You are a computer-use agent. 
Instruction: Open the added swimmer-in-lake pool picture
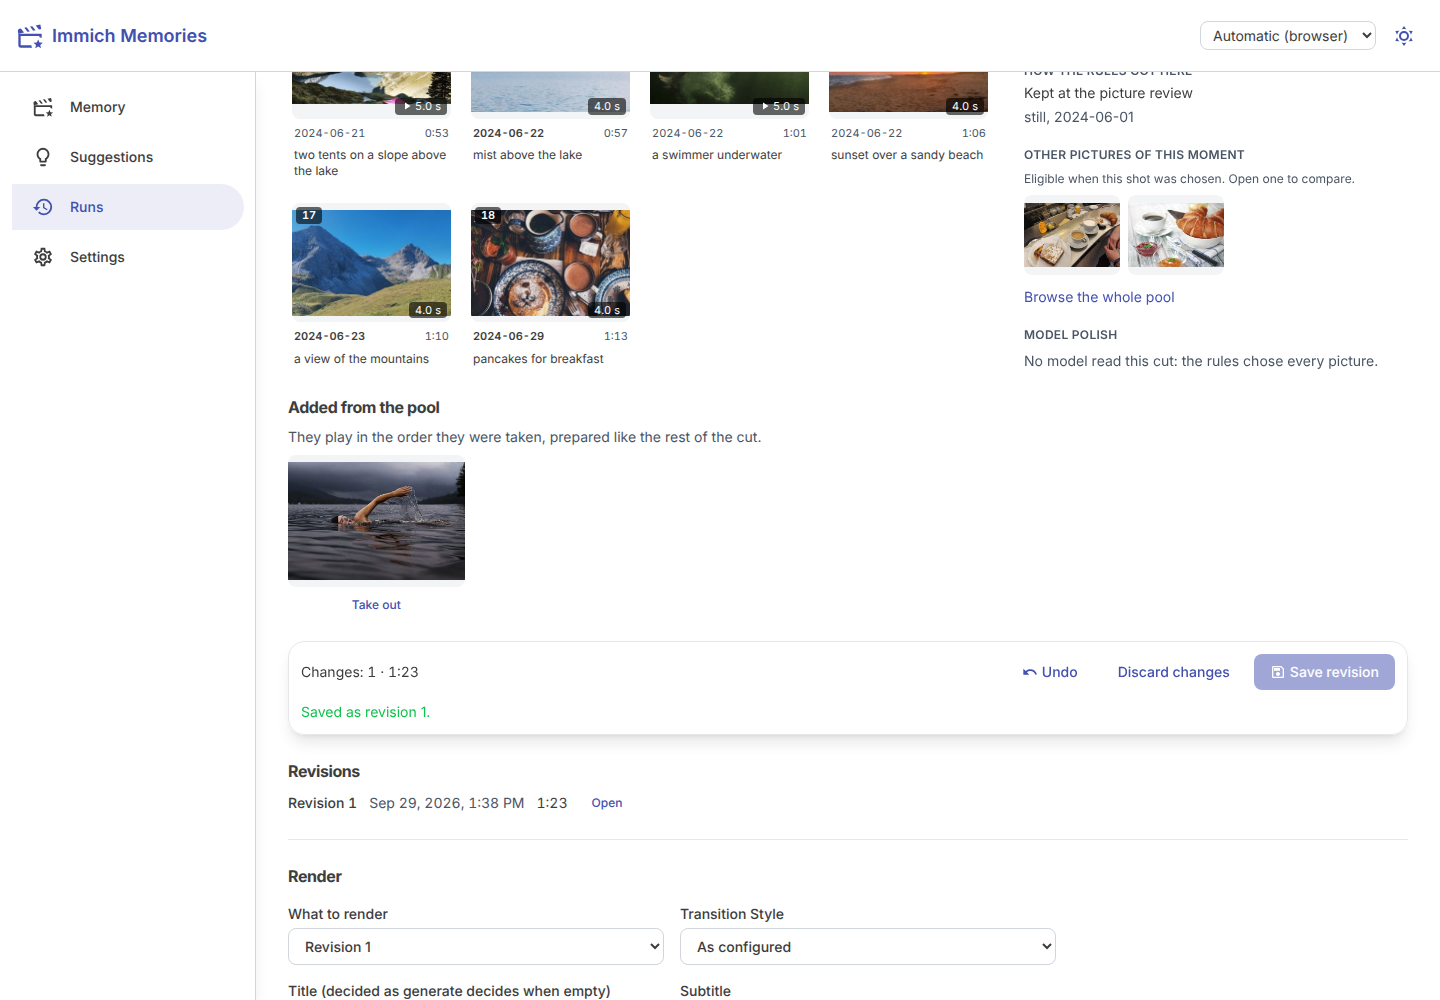point(376,521)
